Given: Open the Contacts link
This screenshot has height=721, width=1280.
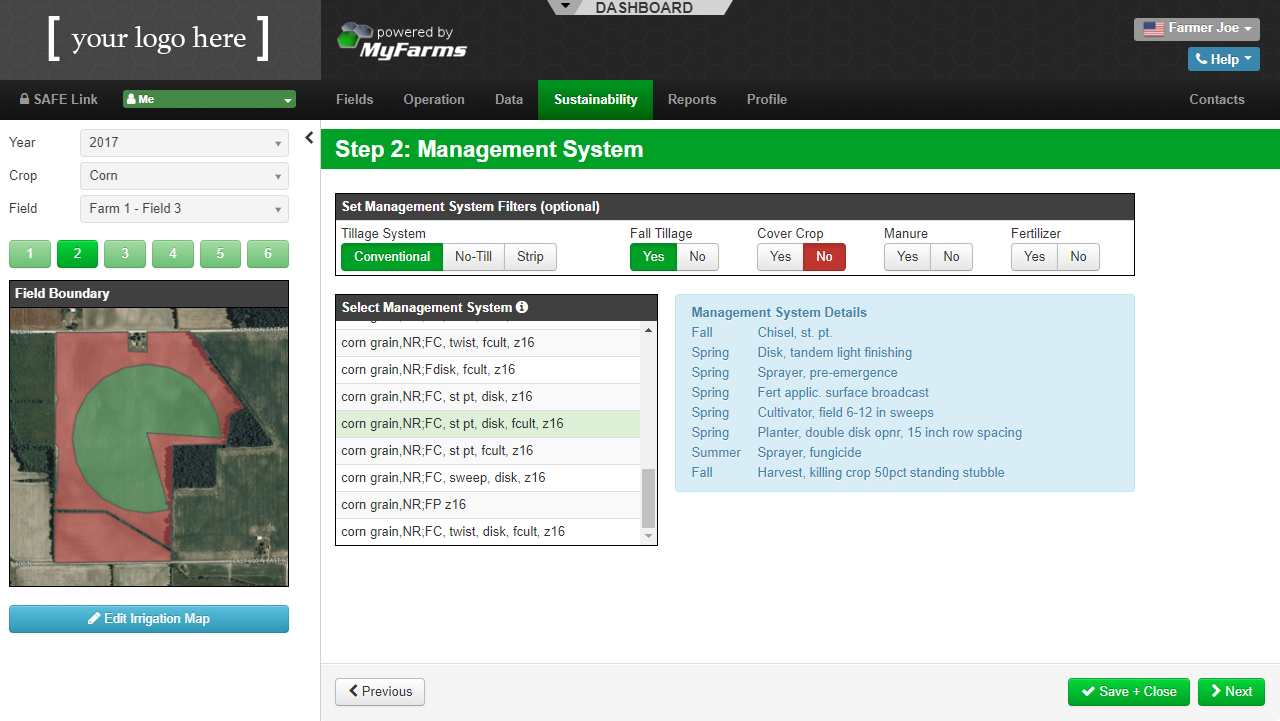Looking at the screenshot, I should [x=1217, y=100].
